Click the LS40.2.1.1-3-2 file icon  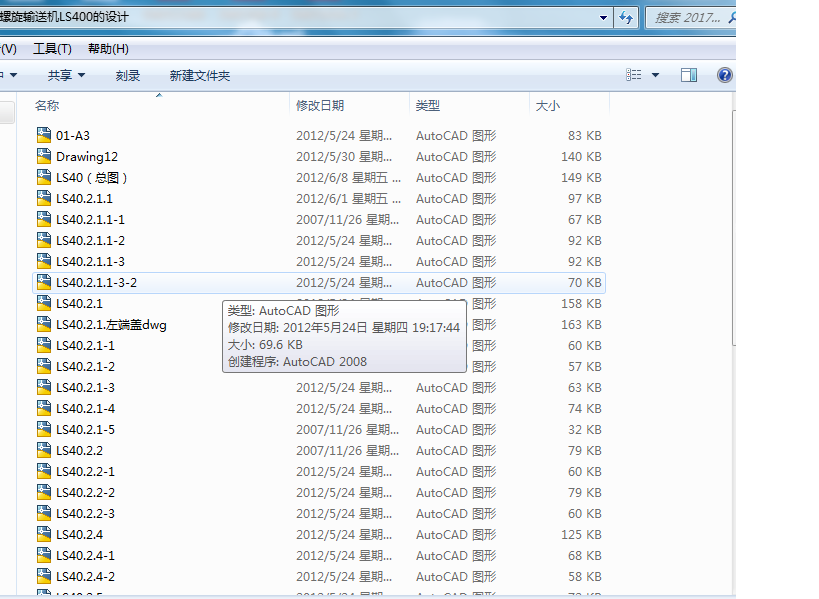[44, 283]
